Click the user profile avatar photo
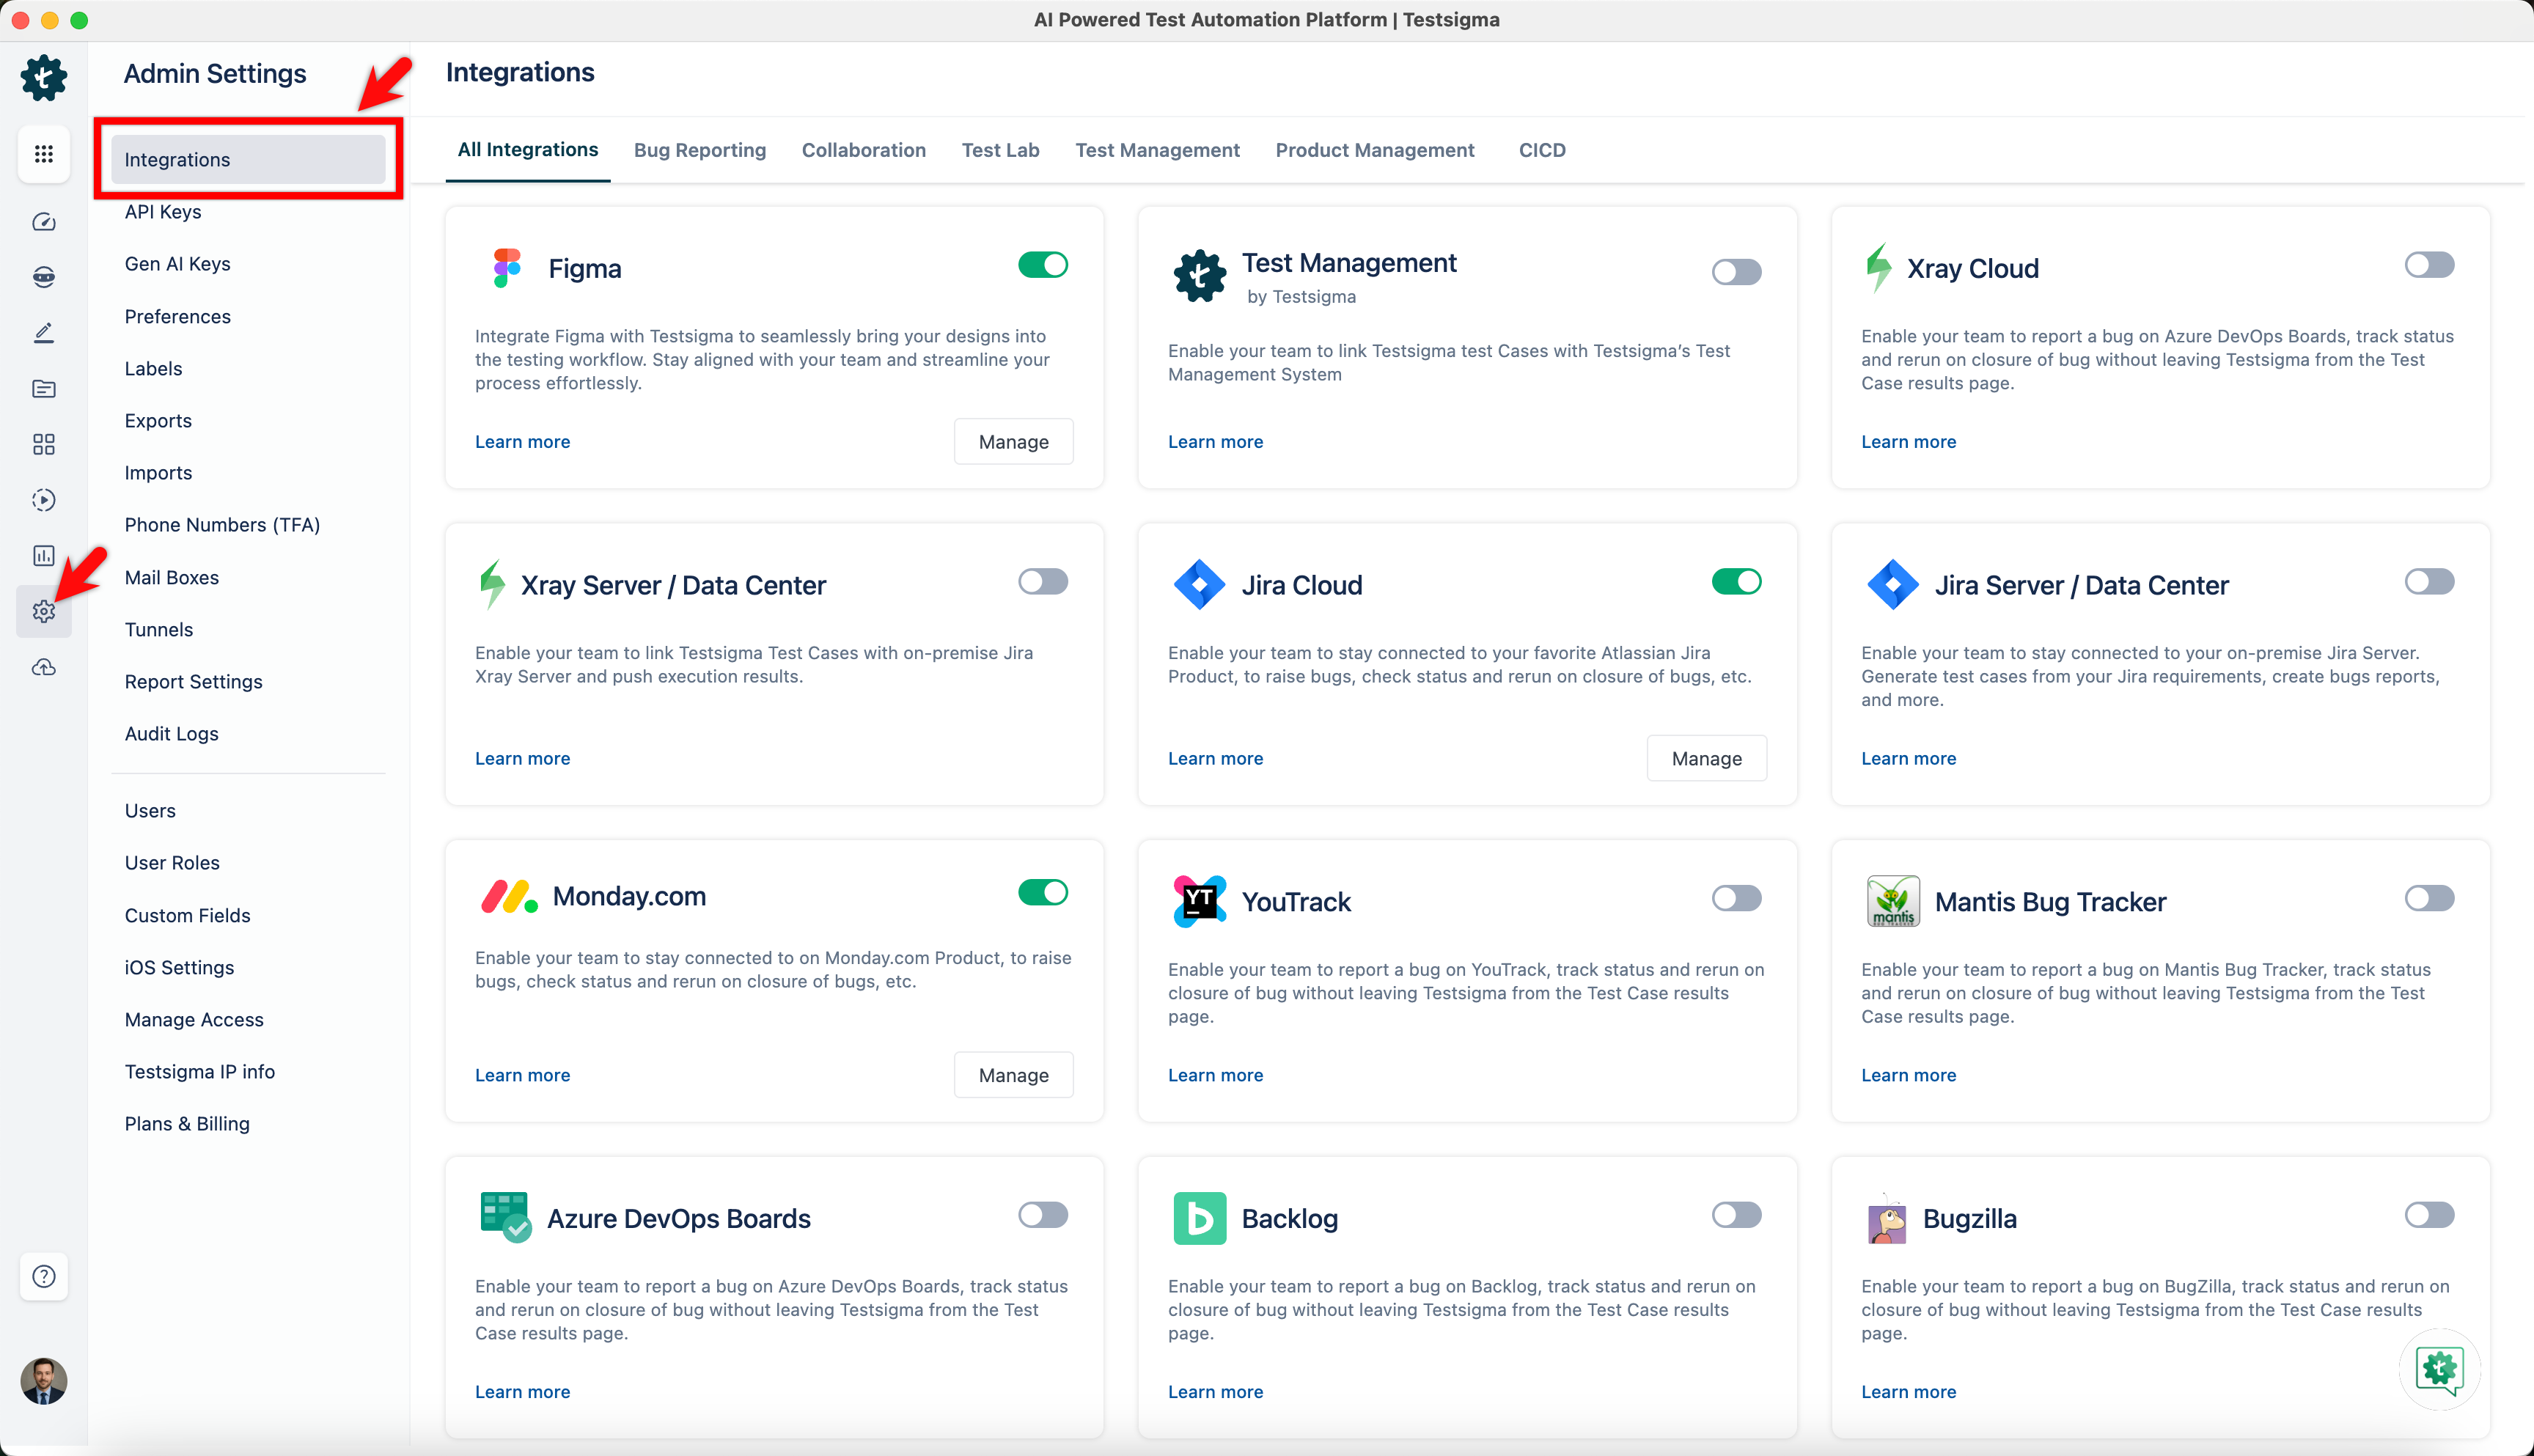Image resolution: width=2534 pixels, height=1456 pixels. pos(44,1381)
